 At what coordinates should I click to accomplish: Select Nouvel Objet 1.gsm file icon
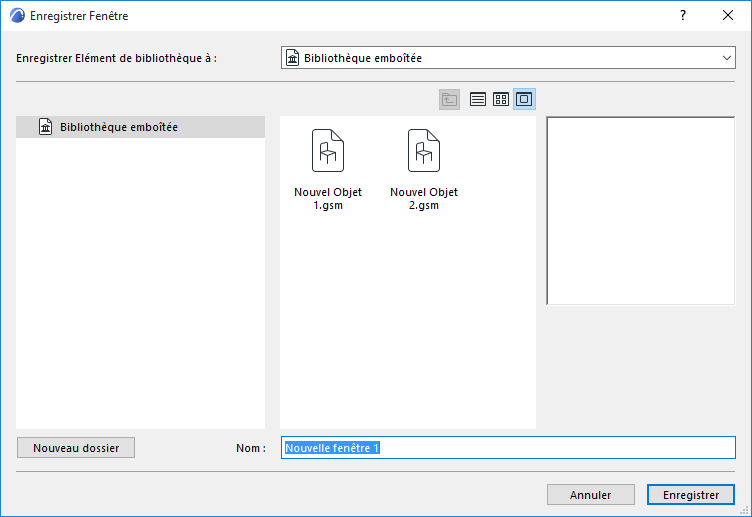[x=328, y=151]
